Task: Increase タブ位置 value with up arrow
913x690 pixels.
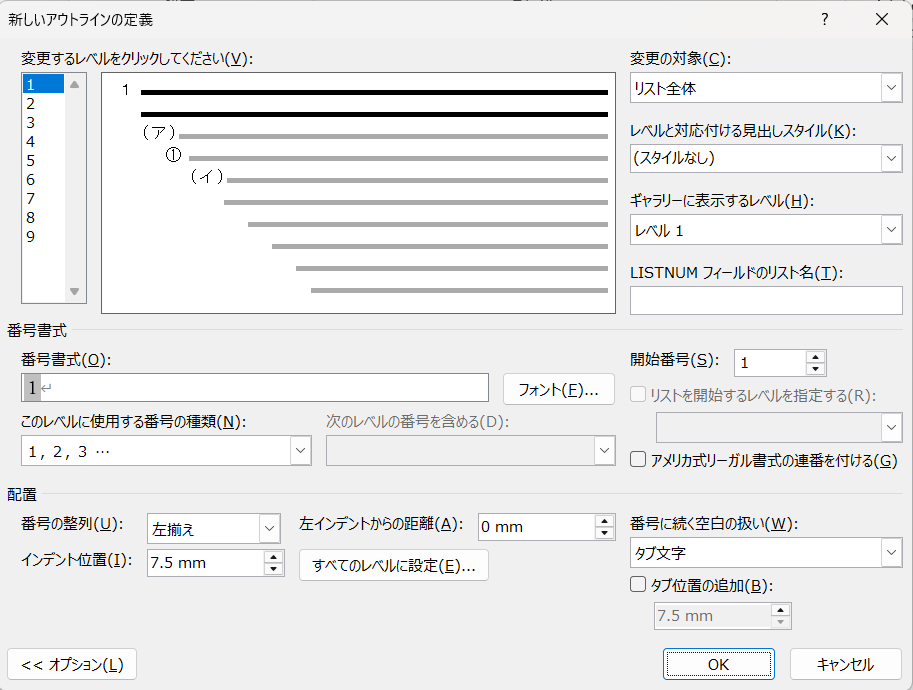Action: click(780, 610)
